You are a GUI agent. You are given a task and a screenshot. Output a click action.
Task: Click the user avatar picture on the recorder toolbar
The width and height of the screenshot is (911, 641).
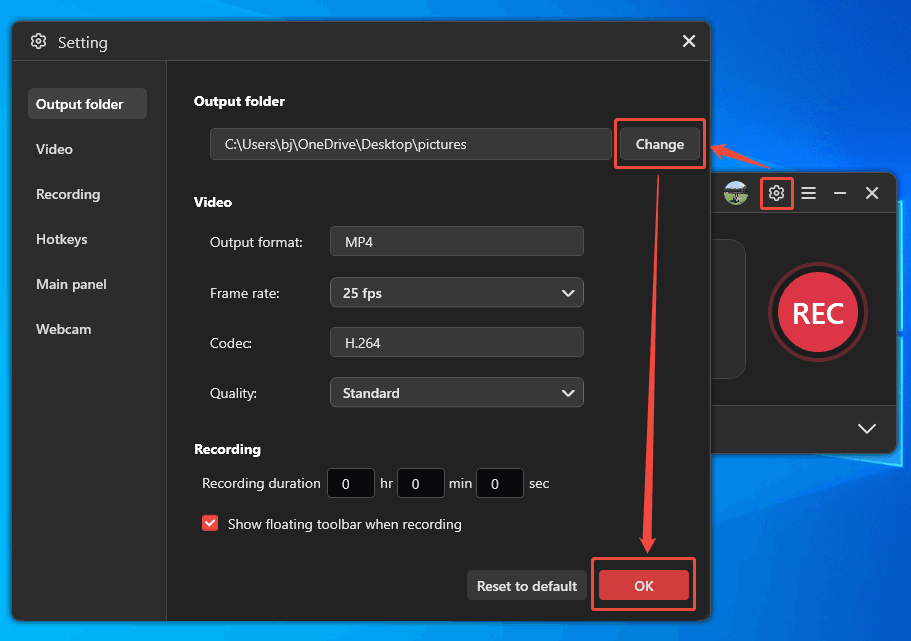pos(736,192)
